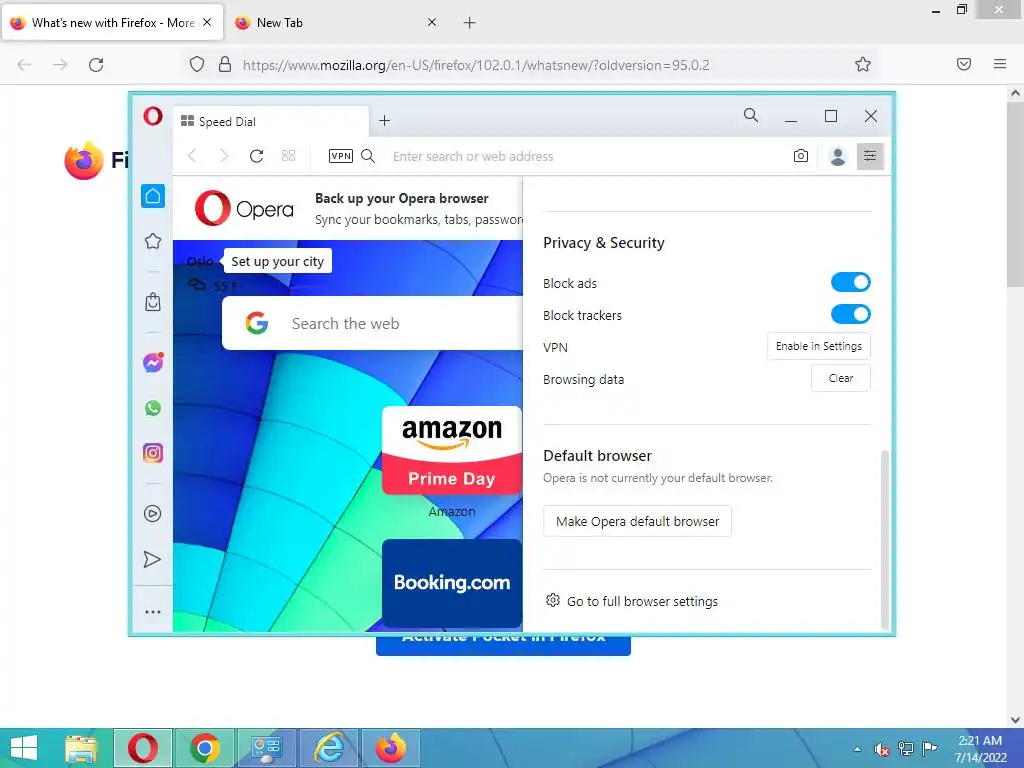Open Internet Explorer from taskbar
The image size is (1024, 768).
[x=328, y=748]
